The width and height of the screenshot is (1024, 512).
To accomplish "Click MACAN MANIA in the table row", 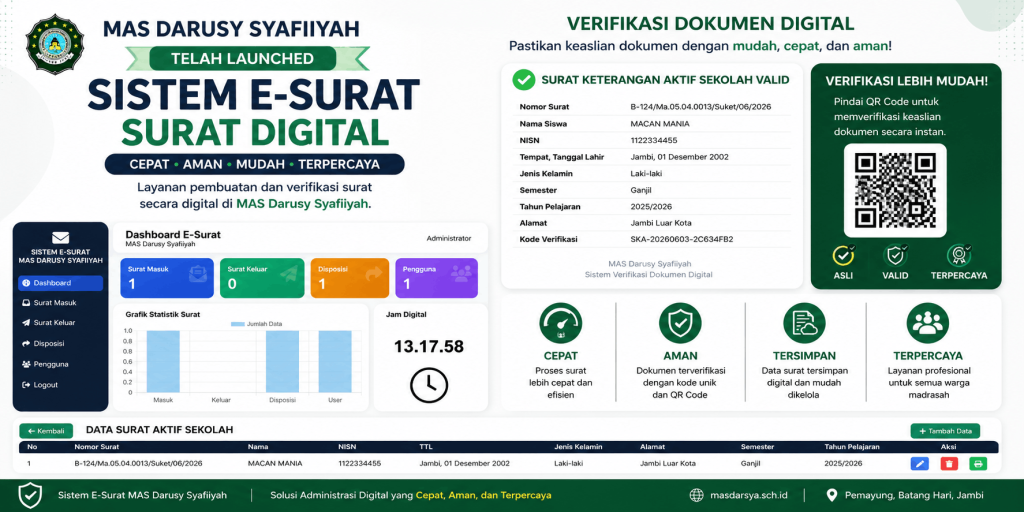I will tap(275, 464).
